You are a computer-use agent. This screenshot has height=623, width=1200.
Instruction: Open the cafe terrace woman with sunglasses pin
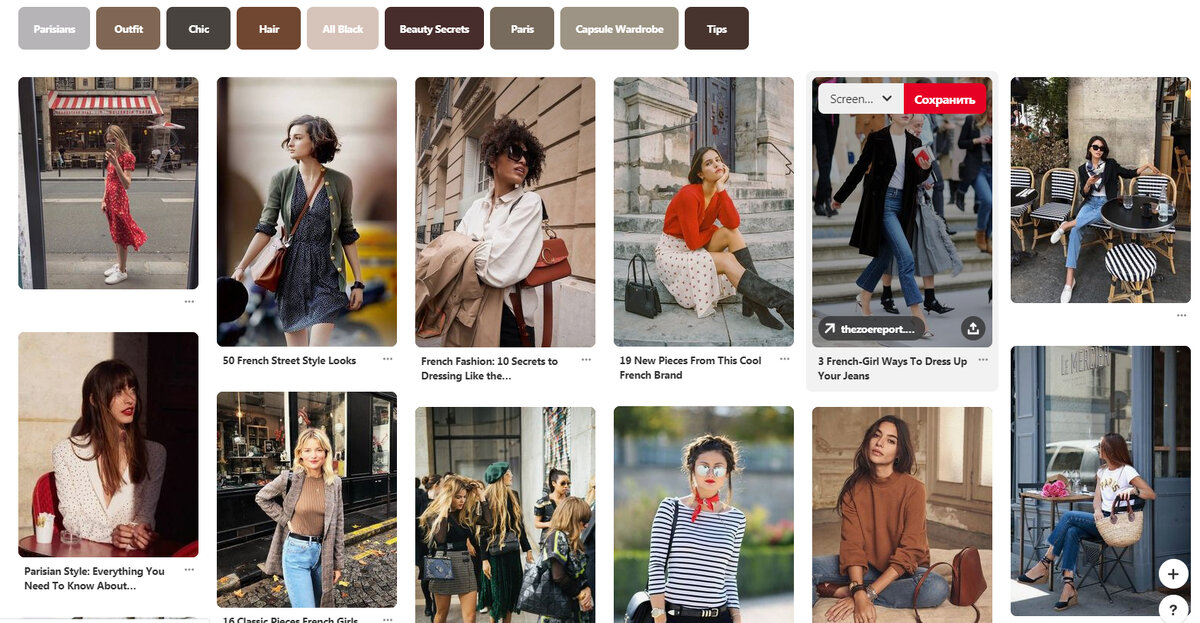[1101, 190]
